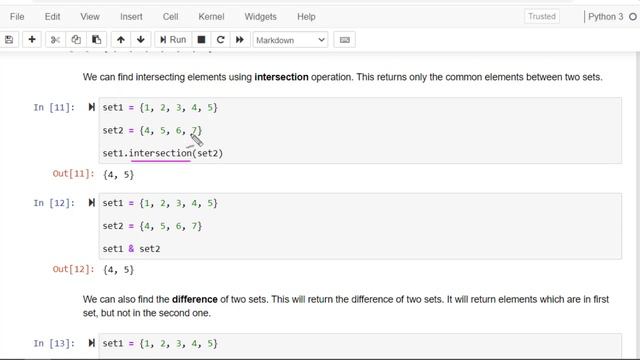Click the Python 3 kernel idle circle indicator

(x=633, y=17)
